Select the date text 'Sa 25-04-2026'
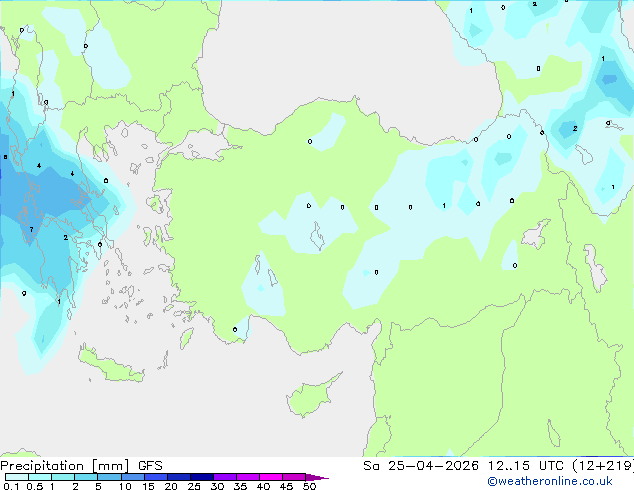 pyautogui.click(x=421, y=466)
